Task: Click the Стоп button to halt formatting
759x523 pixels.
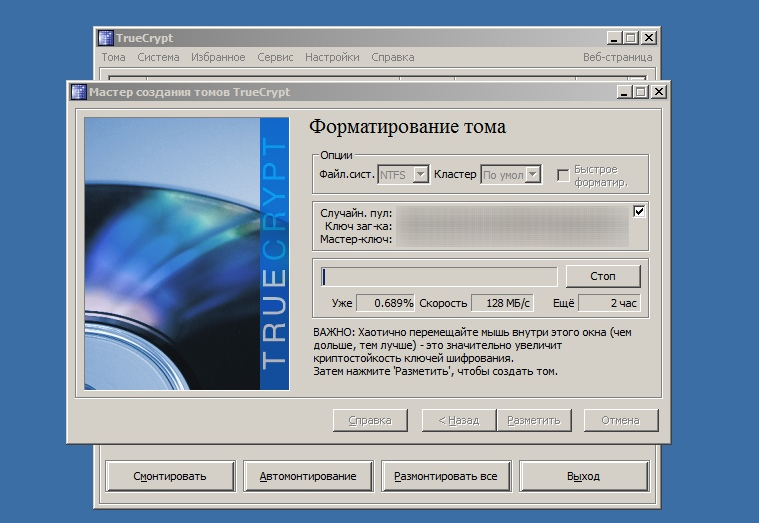Action: pyautogui.click(x=603, y=276)
